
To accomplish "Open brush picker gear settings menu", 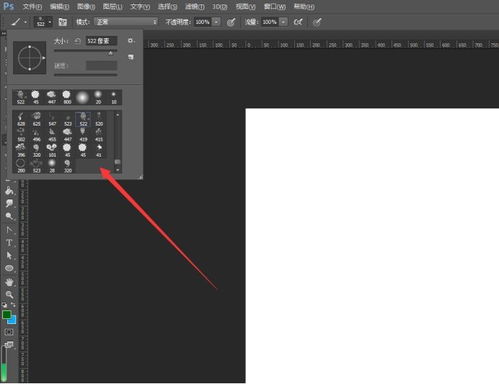I will (x=131, y=41).
